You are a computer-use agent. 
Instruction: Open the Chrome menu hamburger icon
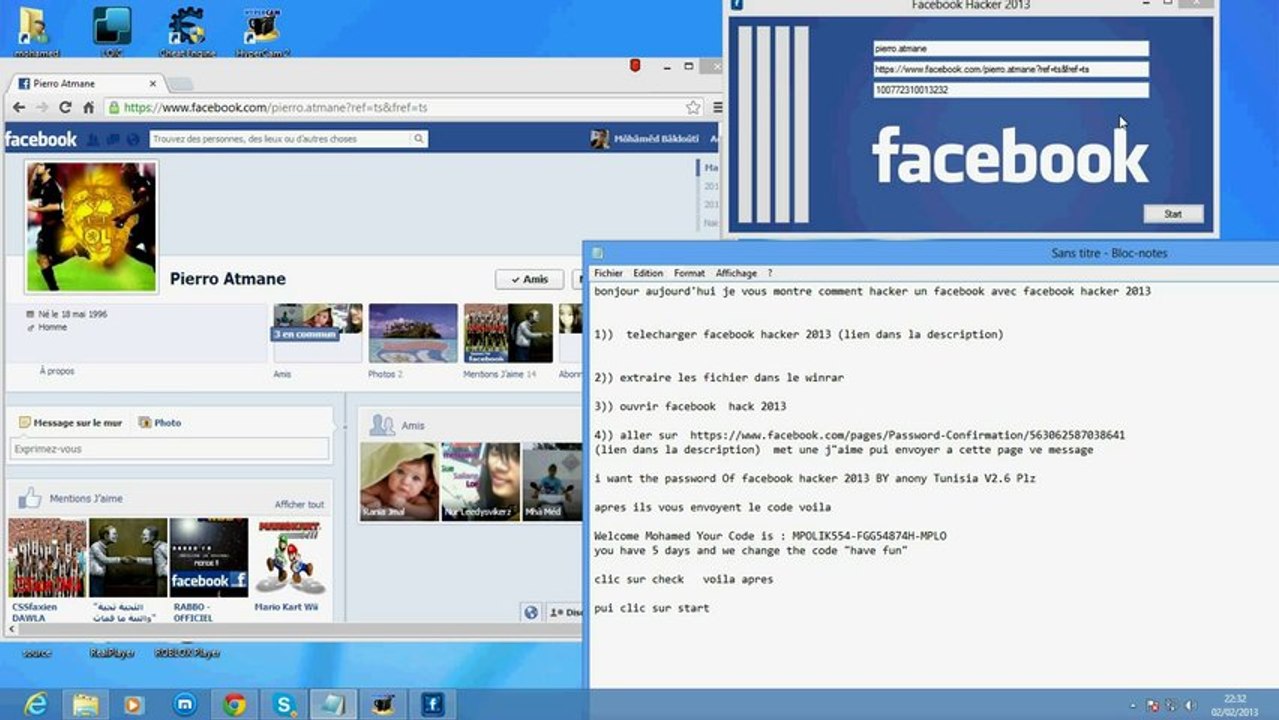coord(717,107)
